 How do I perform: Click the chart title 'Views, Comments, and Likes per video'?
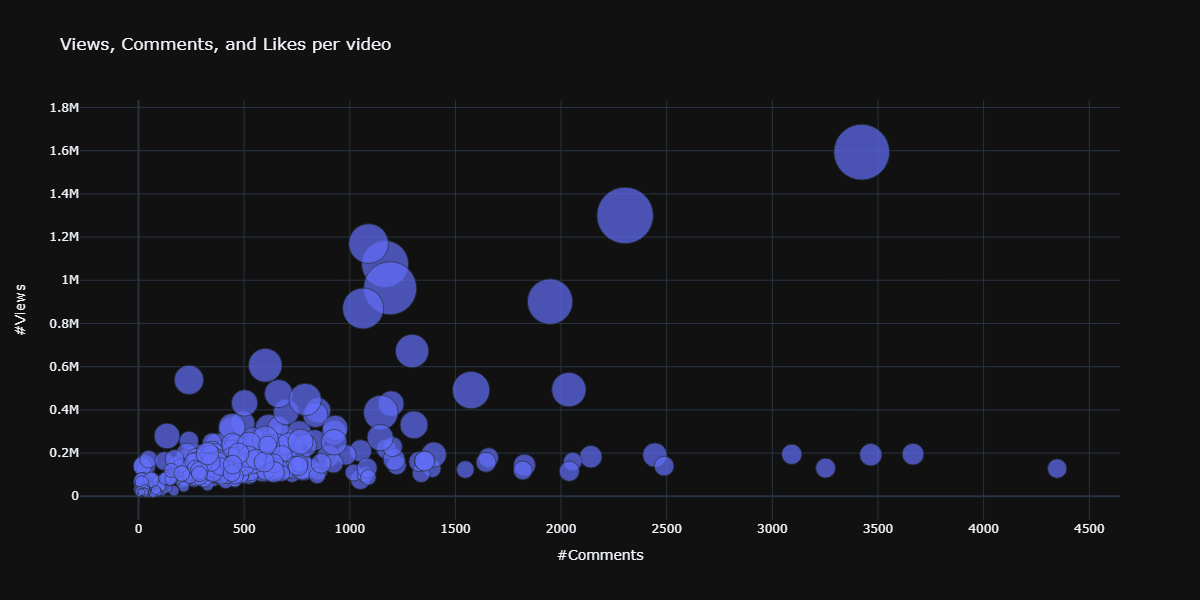225,44
